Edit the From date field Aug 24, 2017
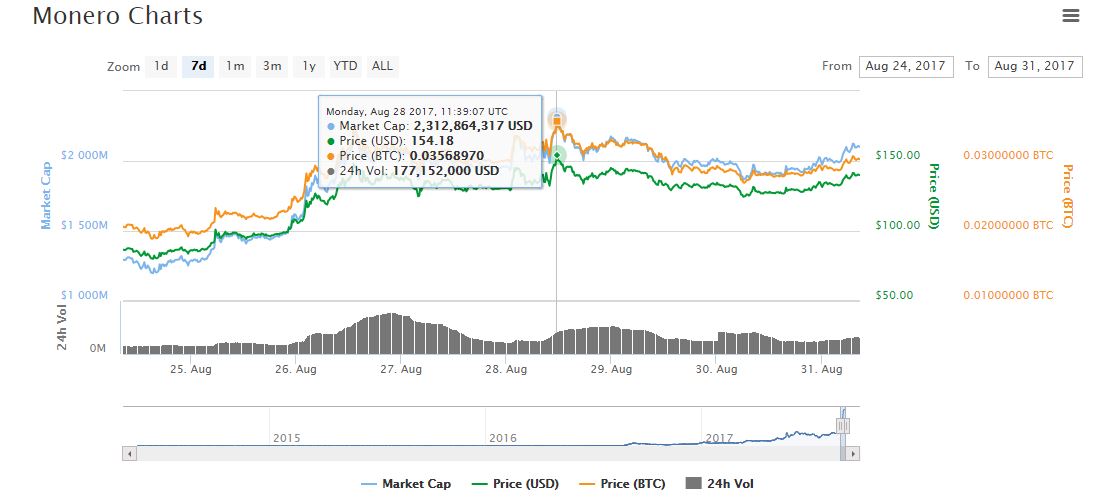 click(906, 66)
